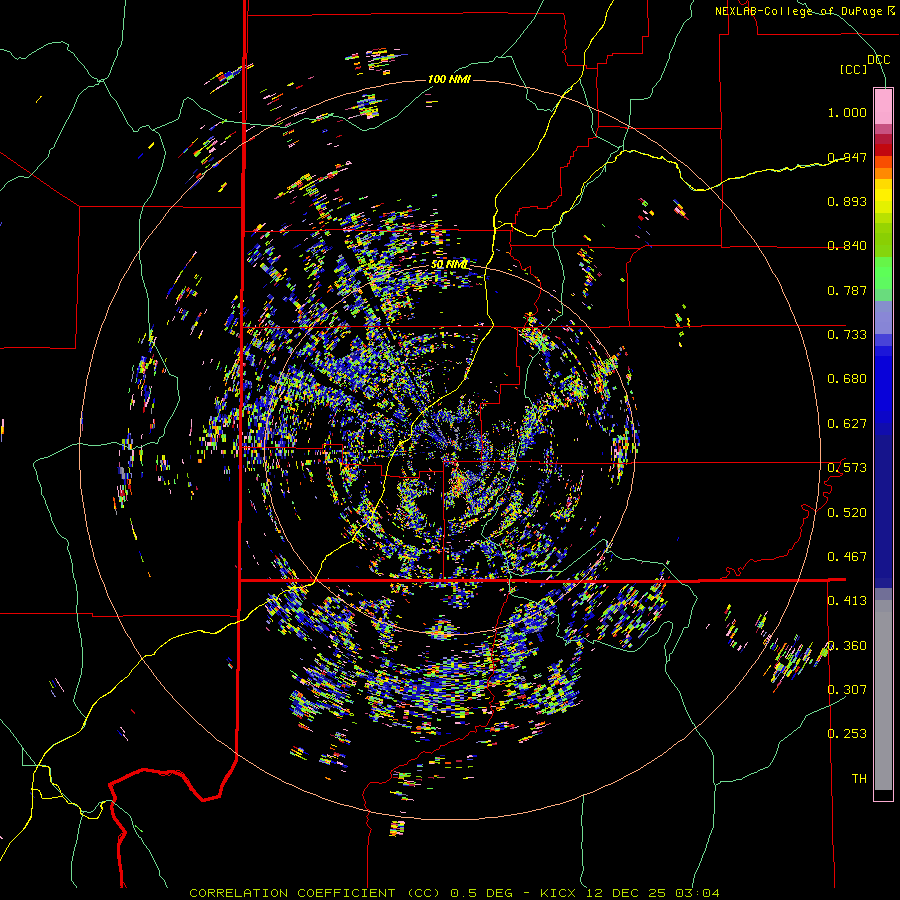
Task: Click the 0.520 legend value
Action: 847,513
